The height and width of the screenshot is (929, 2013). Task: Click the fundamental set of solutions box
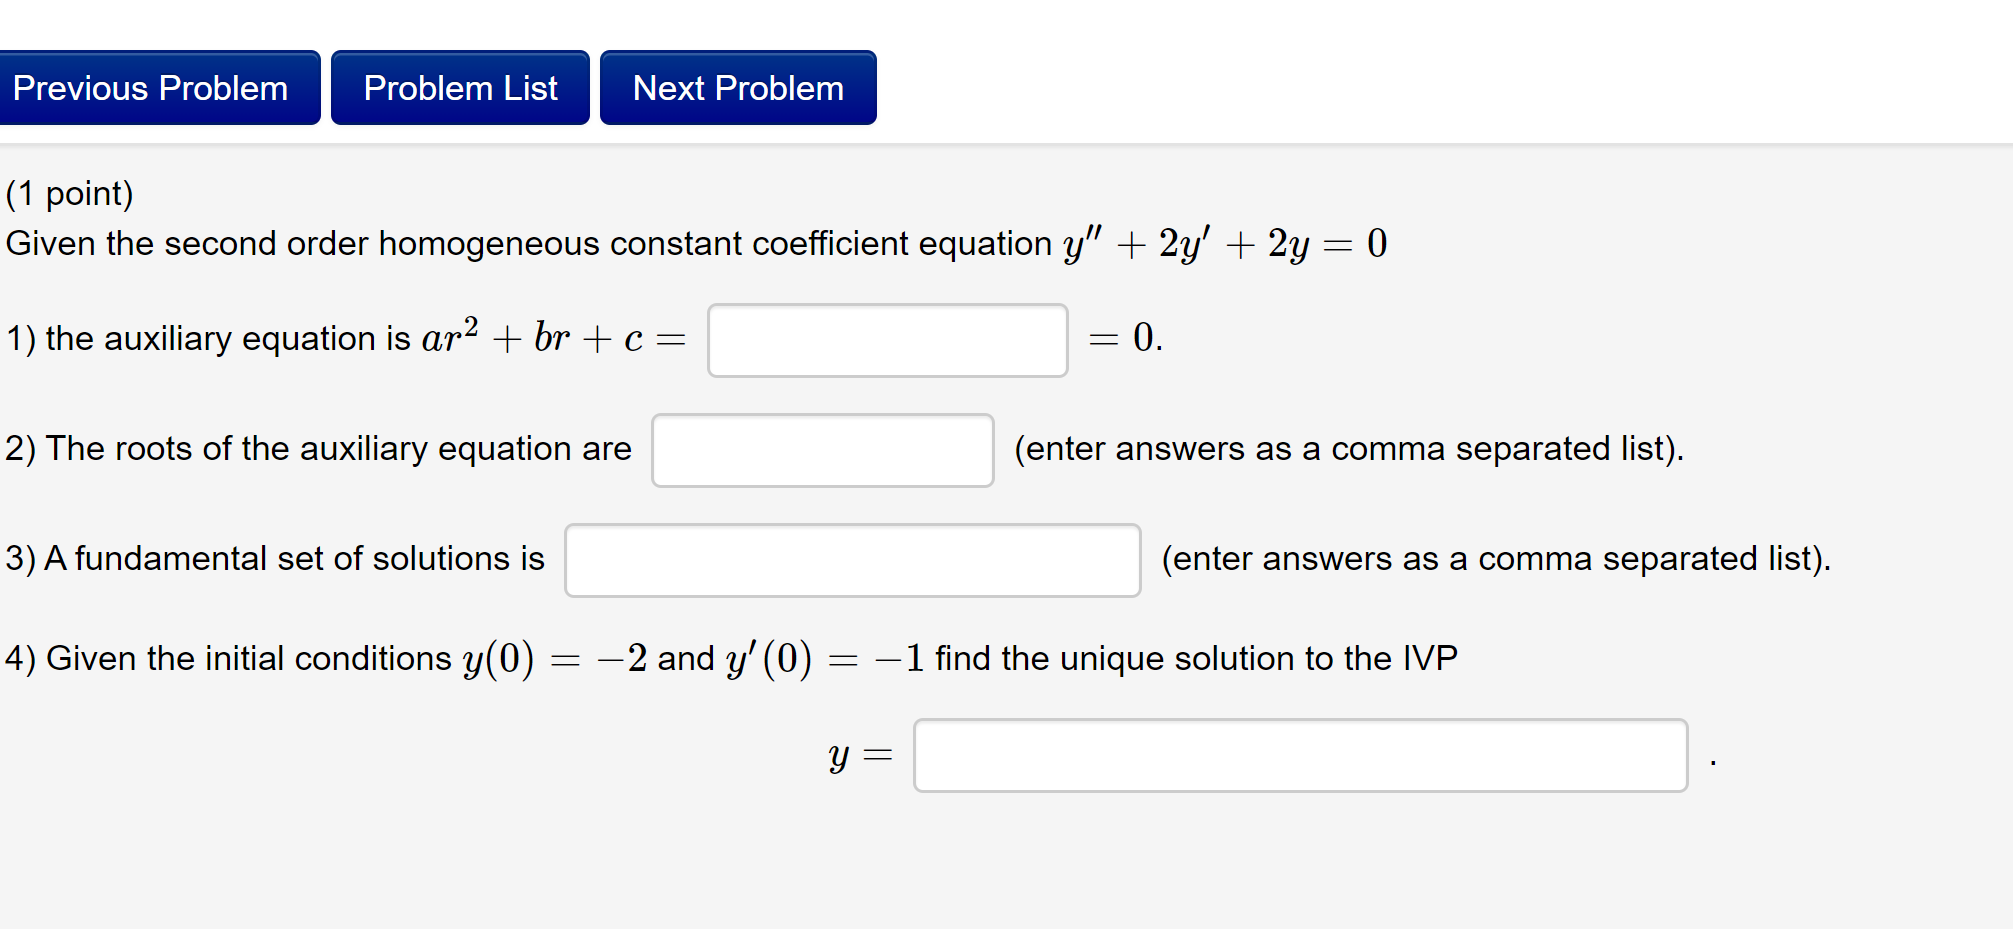(x=851, y=560)
